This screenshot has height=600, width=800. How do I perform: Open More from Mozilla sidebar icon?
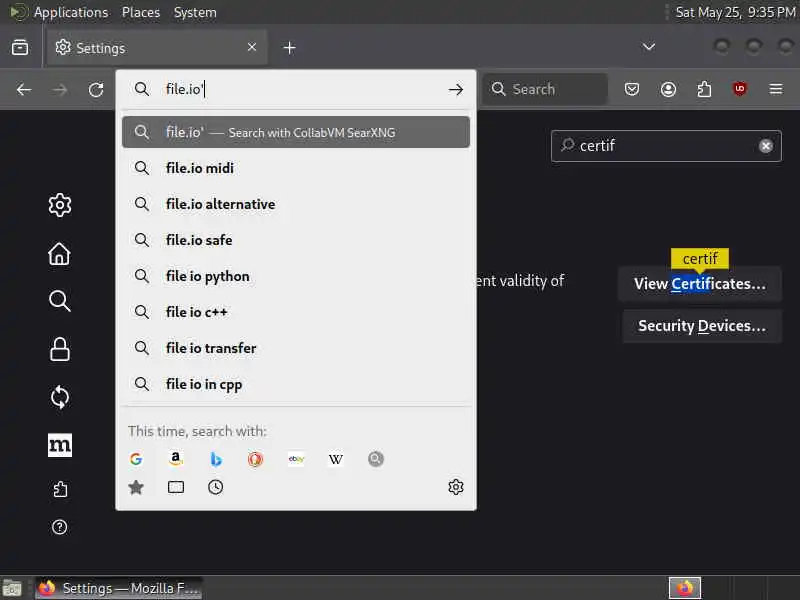pyautogui.click(x=60, y=445)
